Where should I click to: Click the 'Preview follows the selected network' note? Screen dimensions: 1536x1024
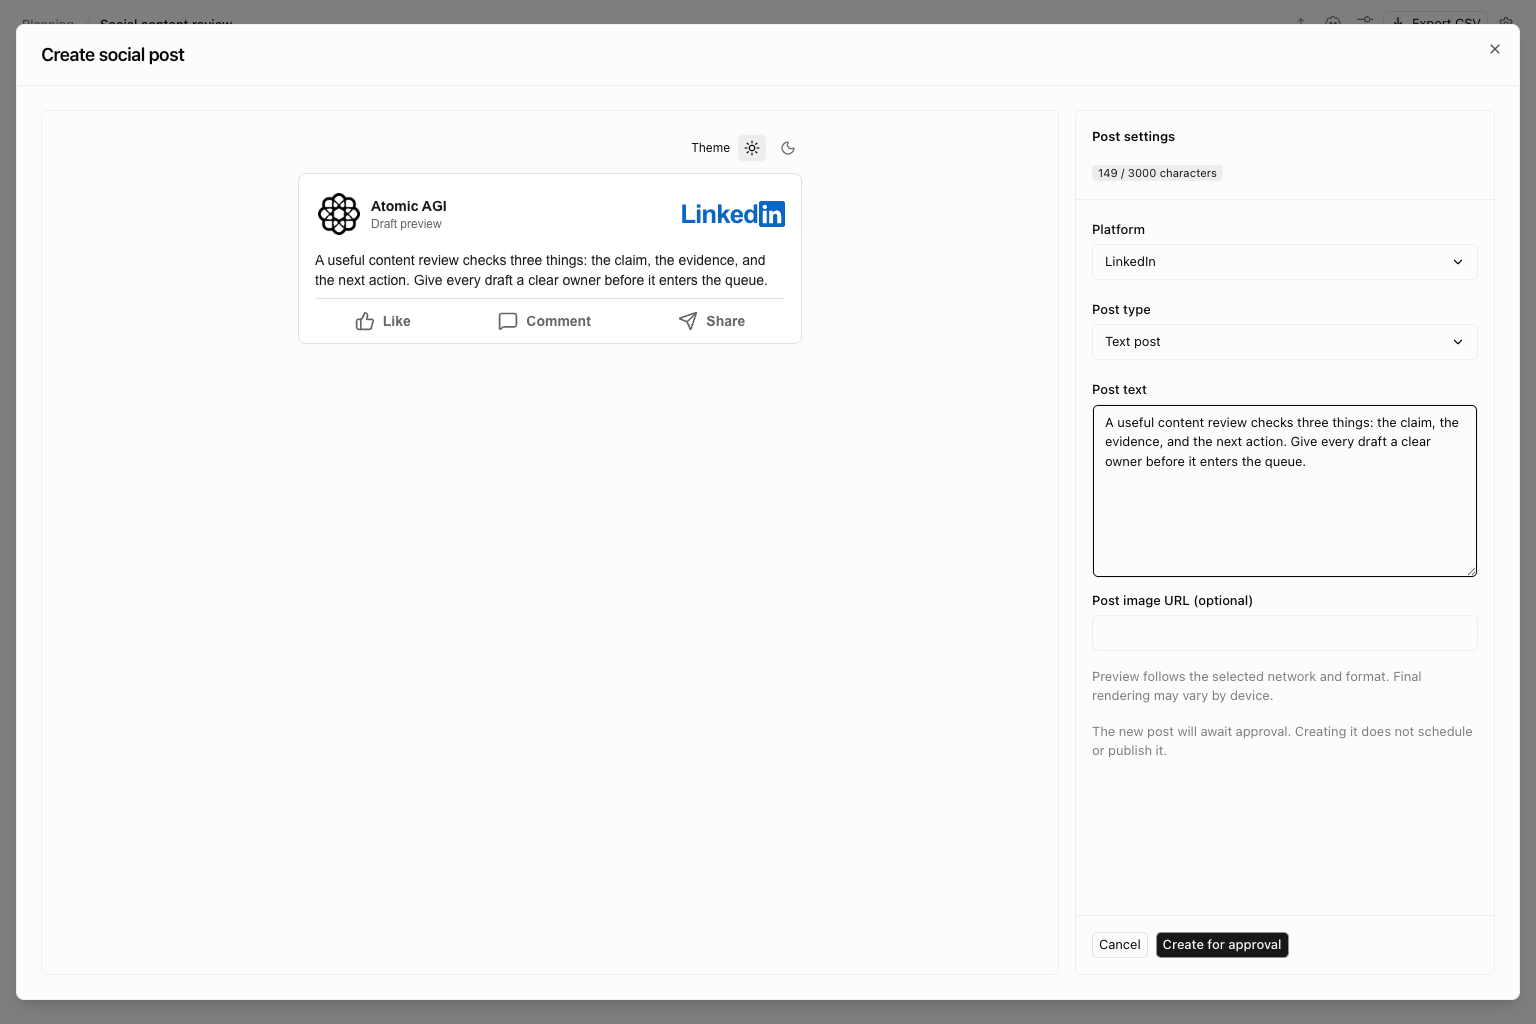[x=1257, y=686]
